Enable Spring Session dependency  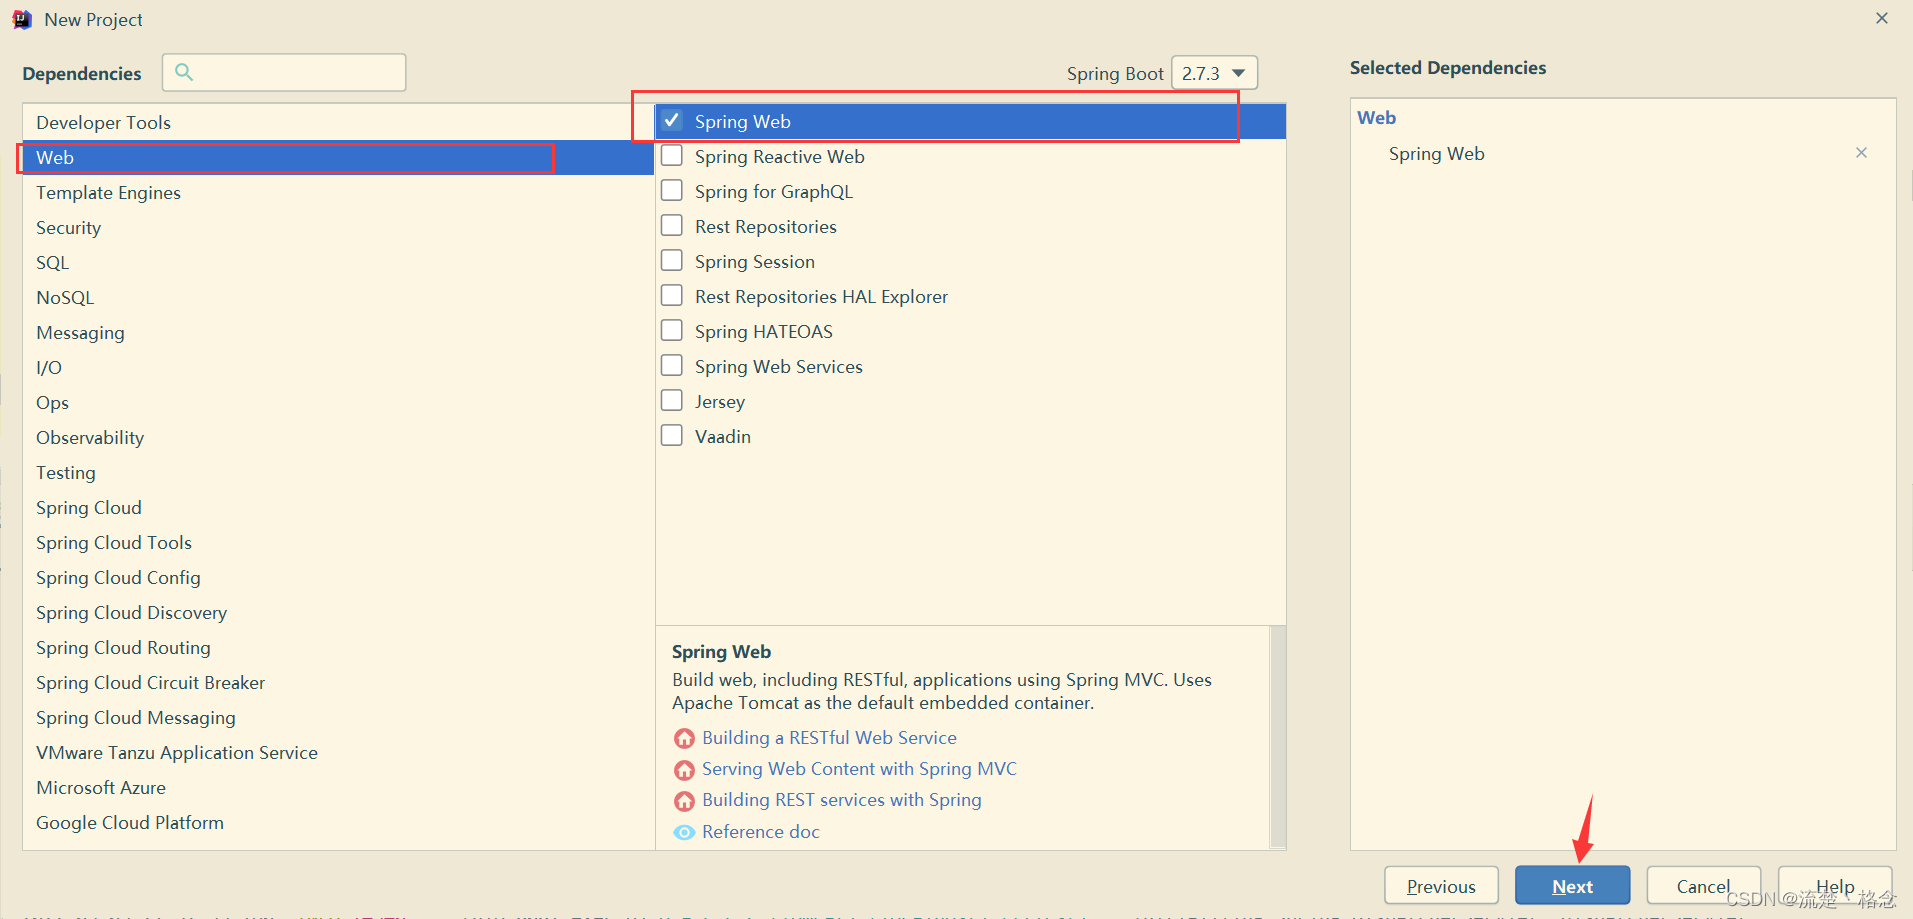pyautogui.click(x=672, y=260)
